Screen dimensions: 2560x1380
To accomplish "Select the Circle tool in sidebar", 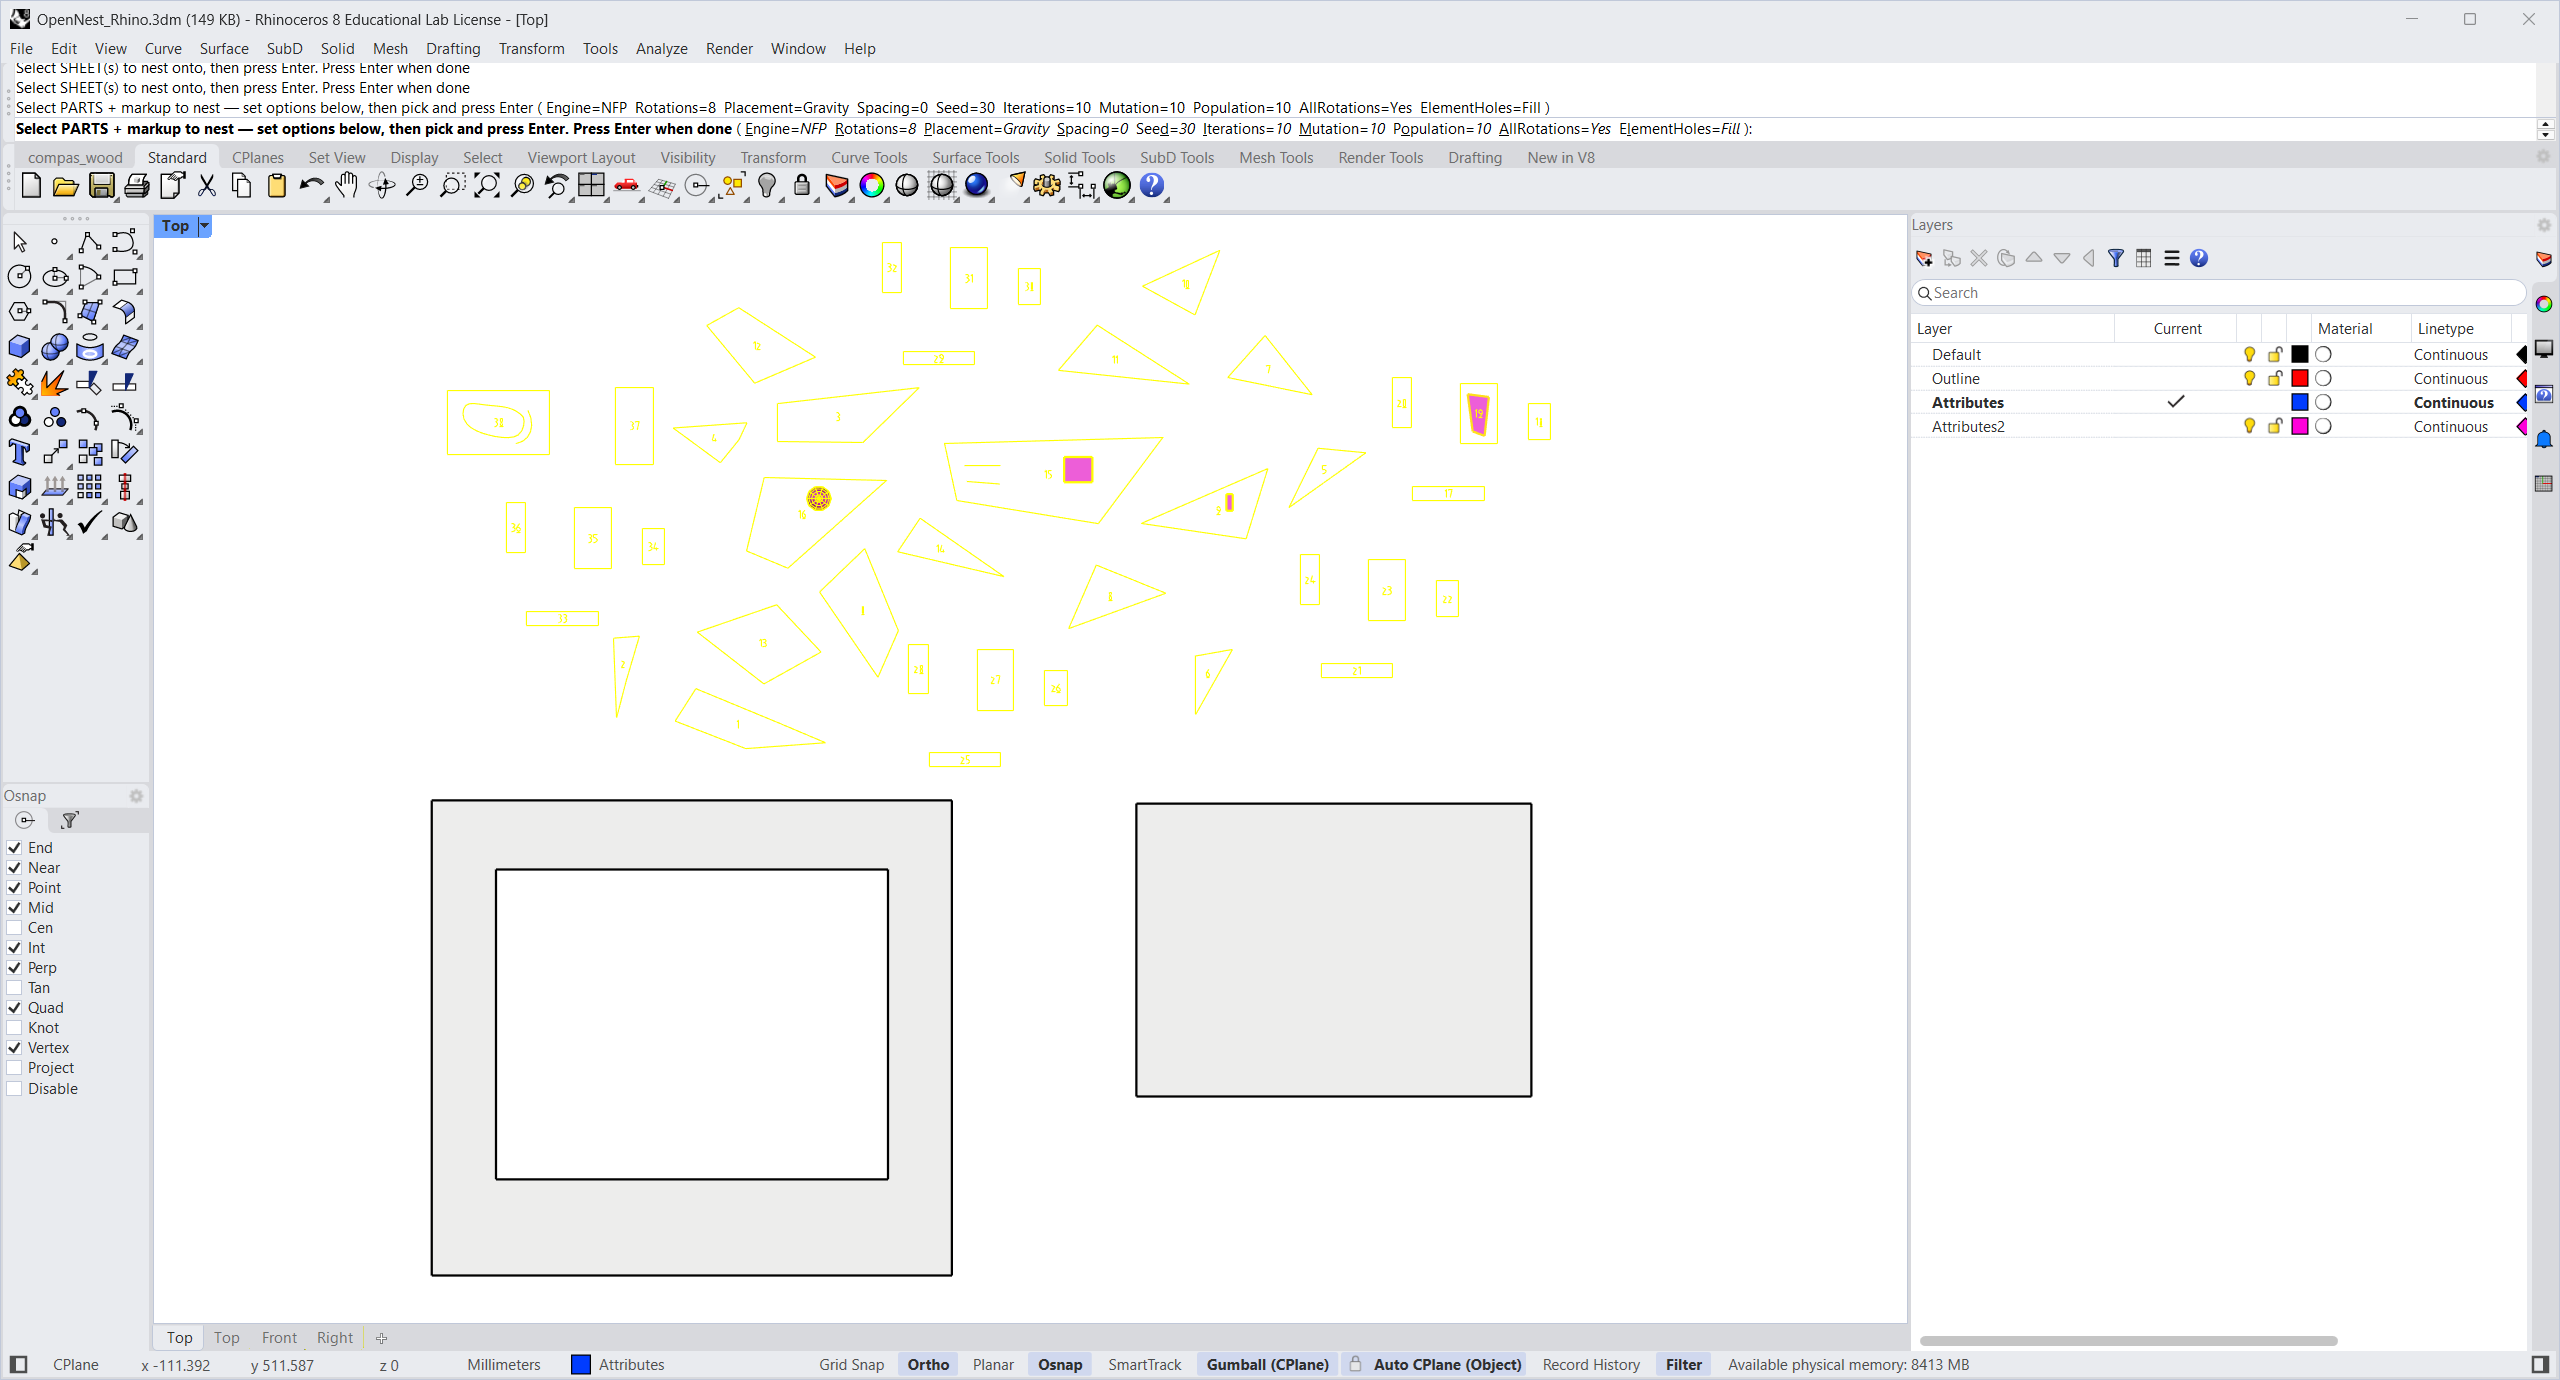I will [x=19, y=277].
